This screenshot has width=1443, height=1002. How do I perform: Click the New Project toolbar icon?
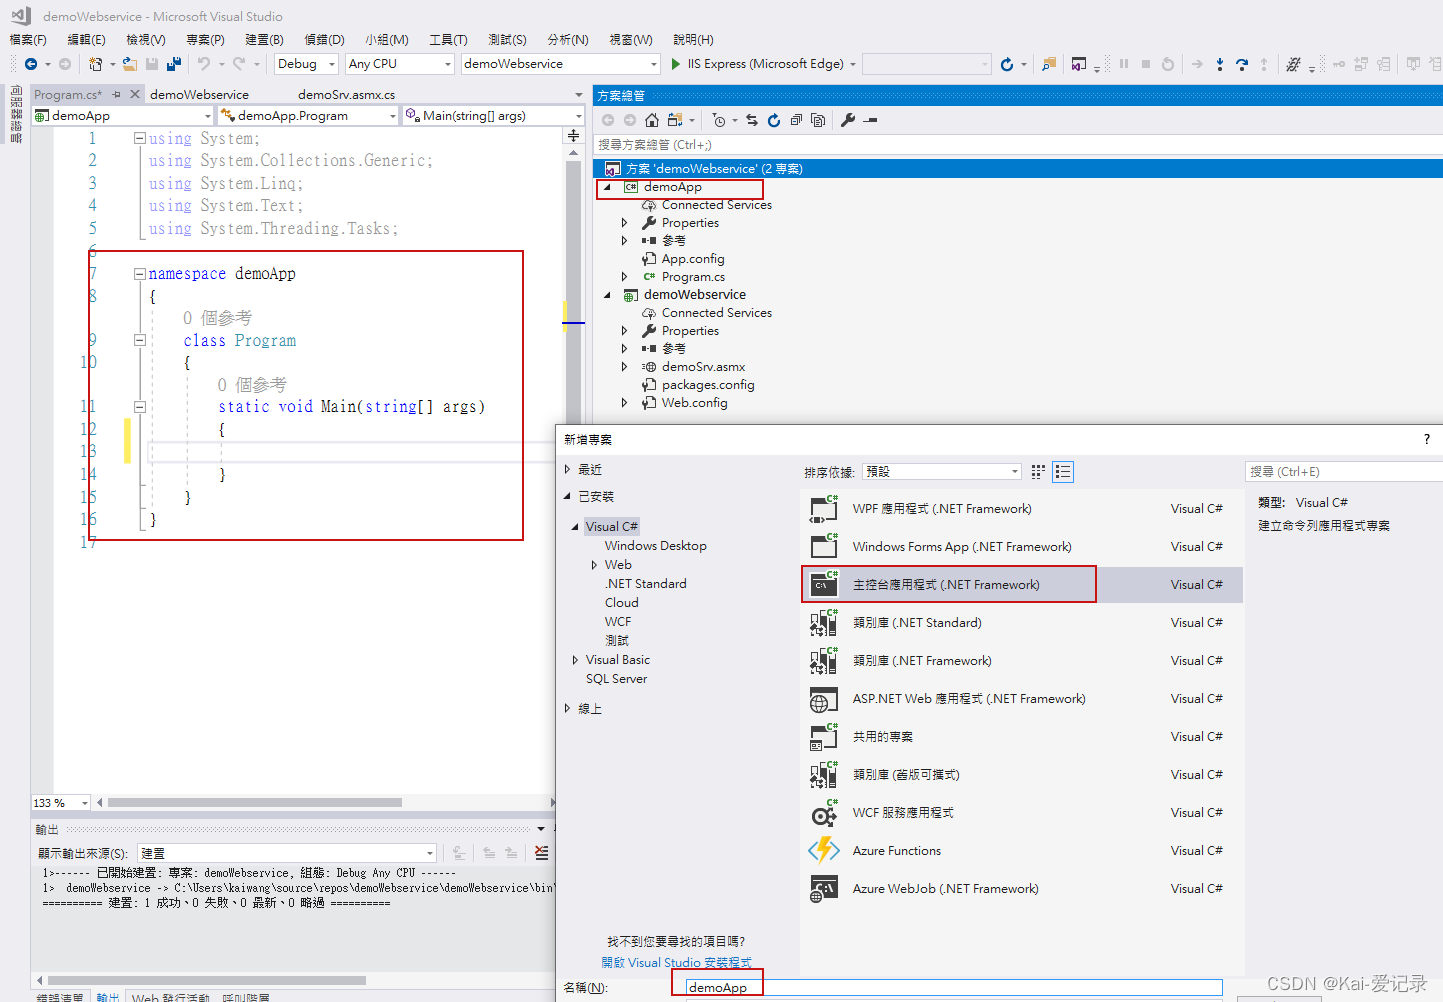[x=95, y=64]
